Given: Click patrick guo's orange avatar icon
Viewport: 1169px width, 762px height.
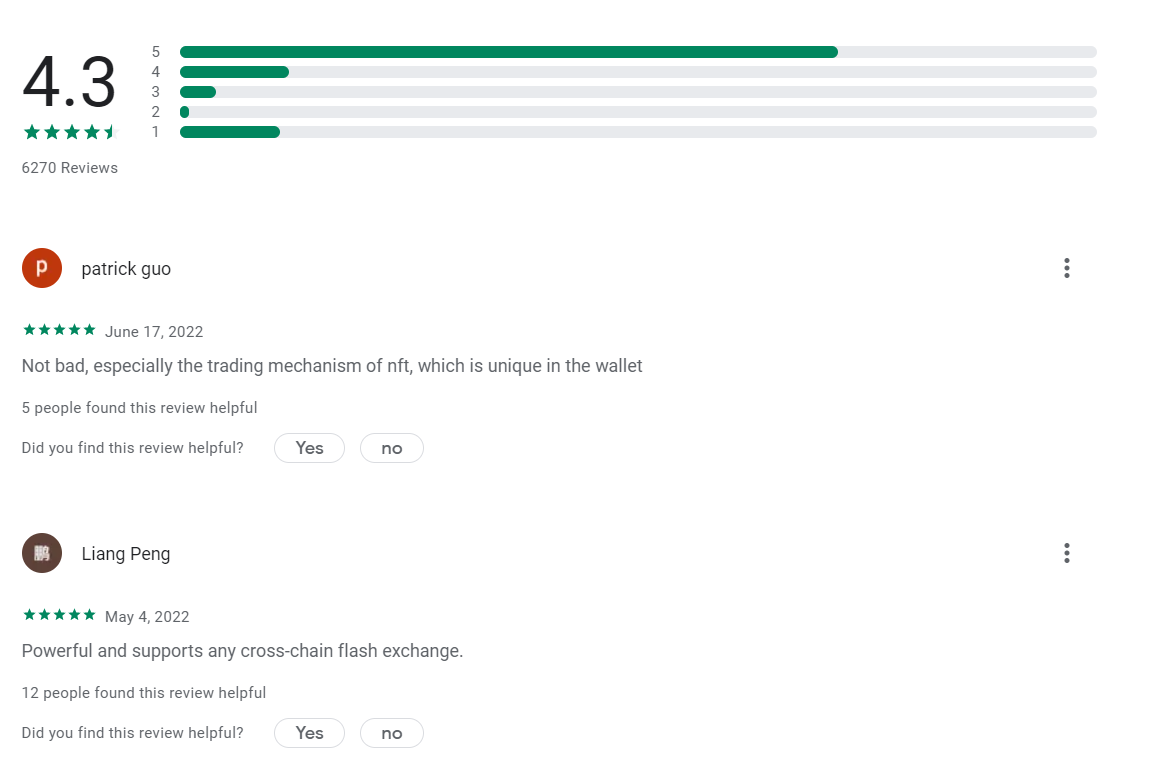Looking at the screenshot, I should 42,268.
